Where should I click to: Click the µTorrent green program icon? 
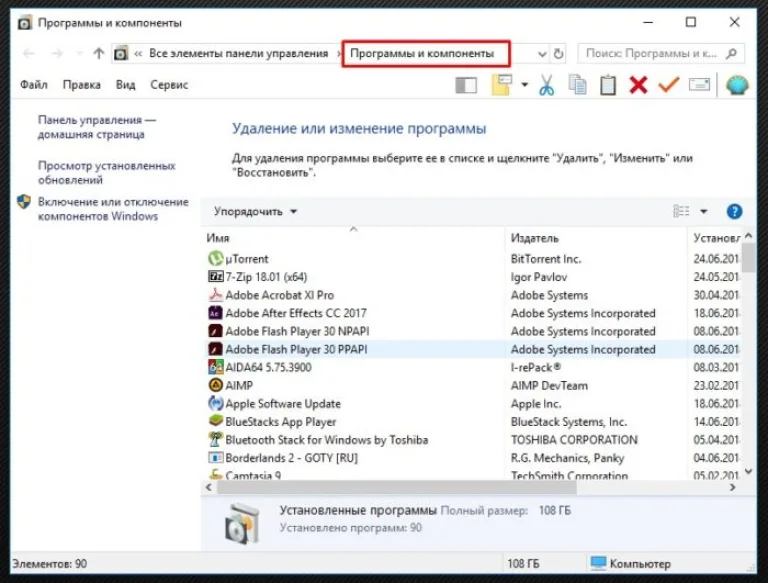(x=215, y=258)
